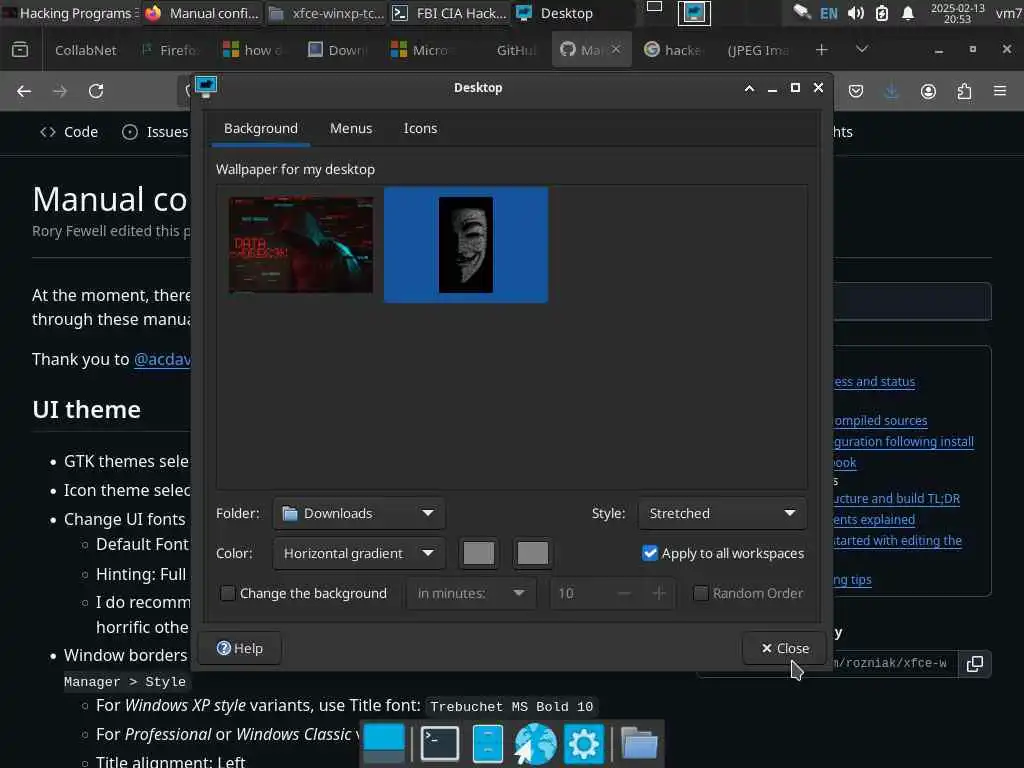Click the workspace switcher monitor icon
1024x768 pixels.
tap(694, 13)
